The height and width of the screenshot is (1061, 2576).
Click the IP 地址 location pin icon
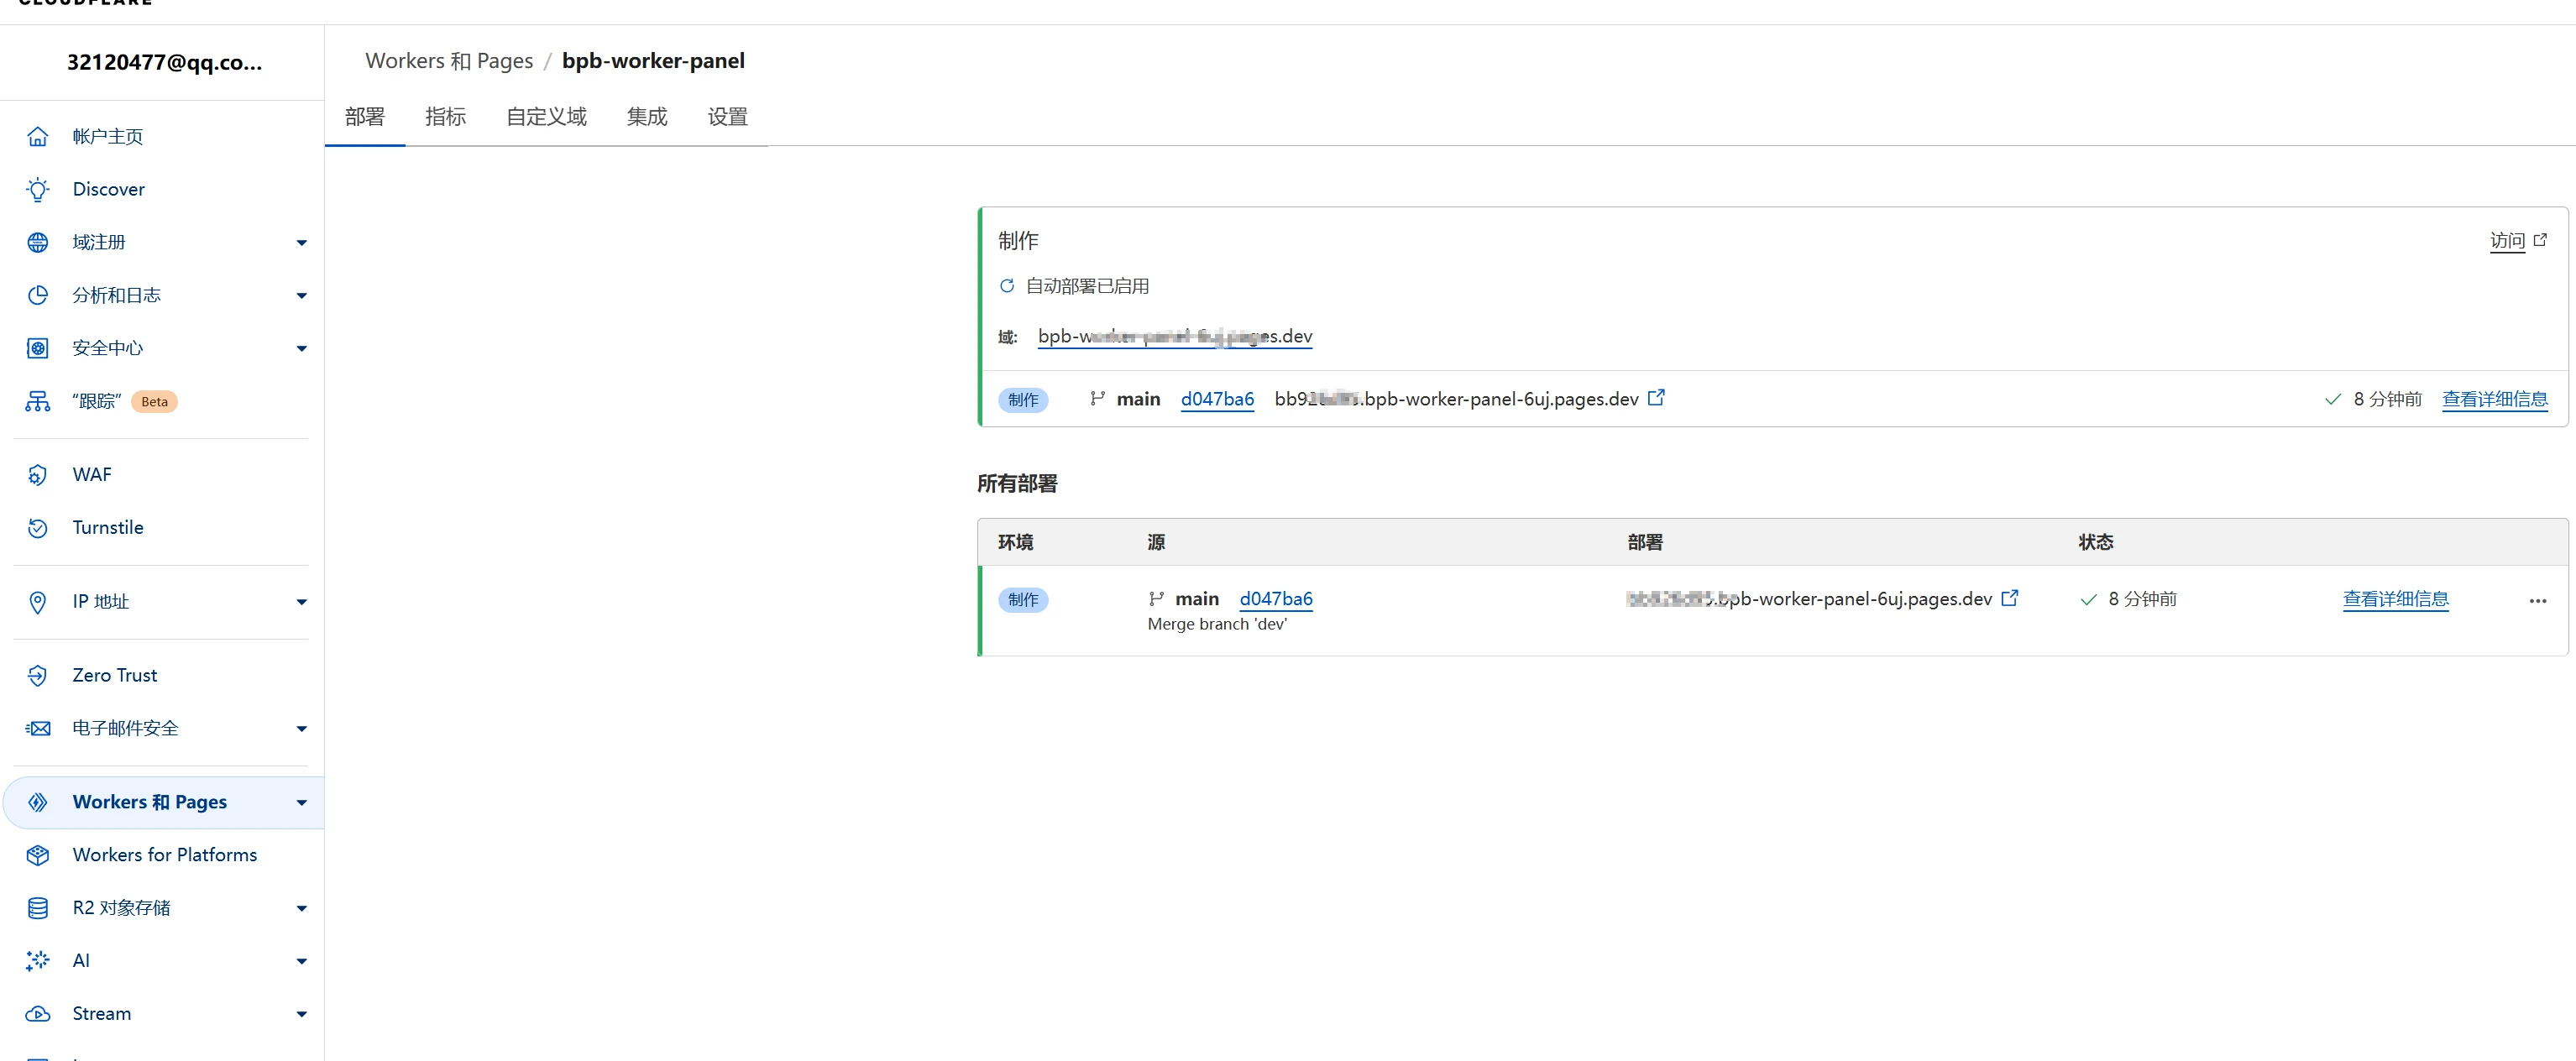pyautogui.click(x=37, y=602)
